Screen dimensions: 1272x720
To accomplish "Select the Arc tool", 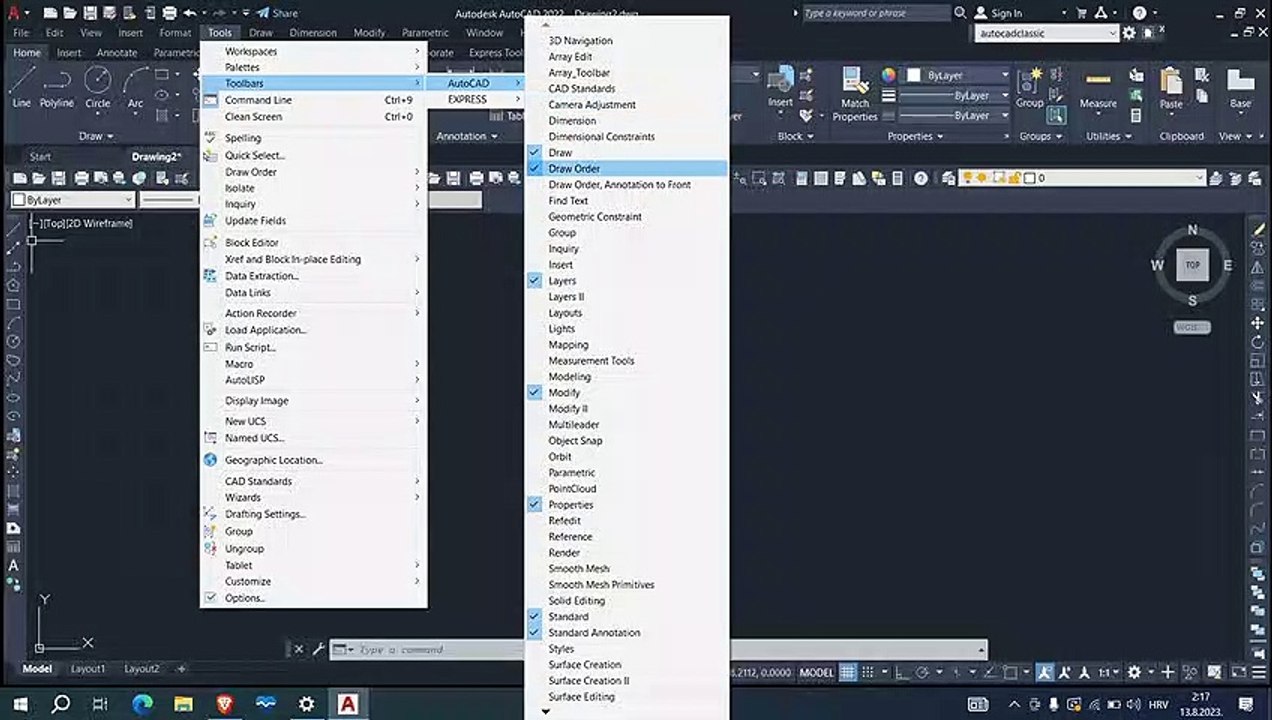I will tap(135, 87).
